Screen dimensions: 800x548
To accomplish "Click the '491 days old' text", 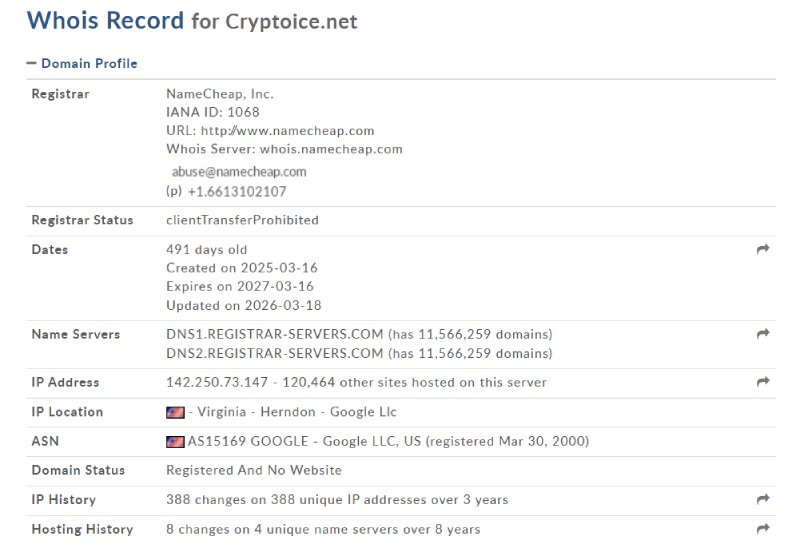I will click(x=207, y=250).
